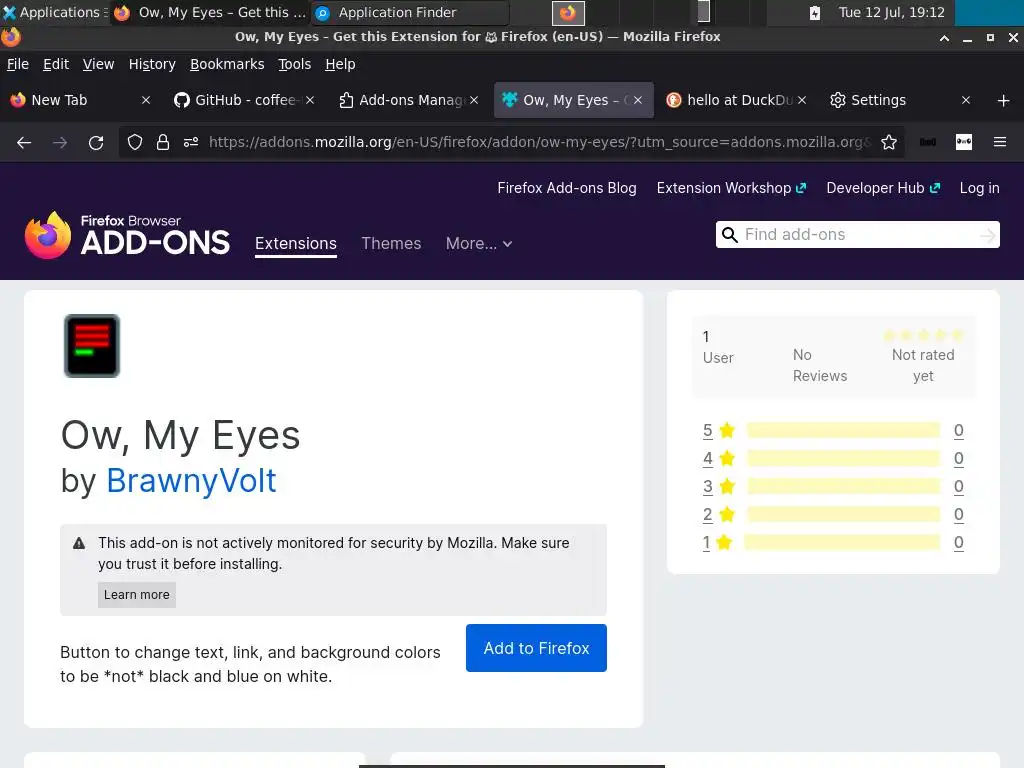This screenshot has width=1024, height=768.
Task: Click the Ow, My Eyes heading
Action: tap(180, 436)
